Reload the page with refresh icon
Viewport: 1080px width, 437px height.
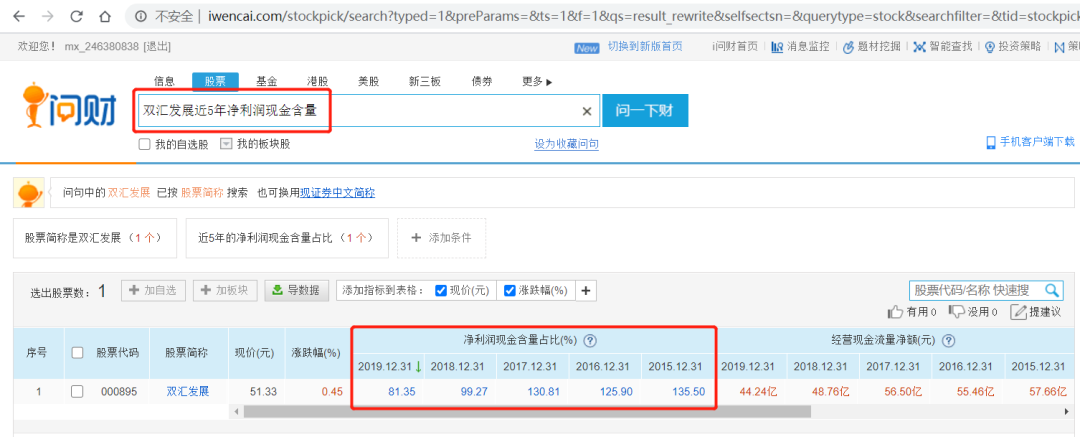(x=76, y=15)
